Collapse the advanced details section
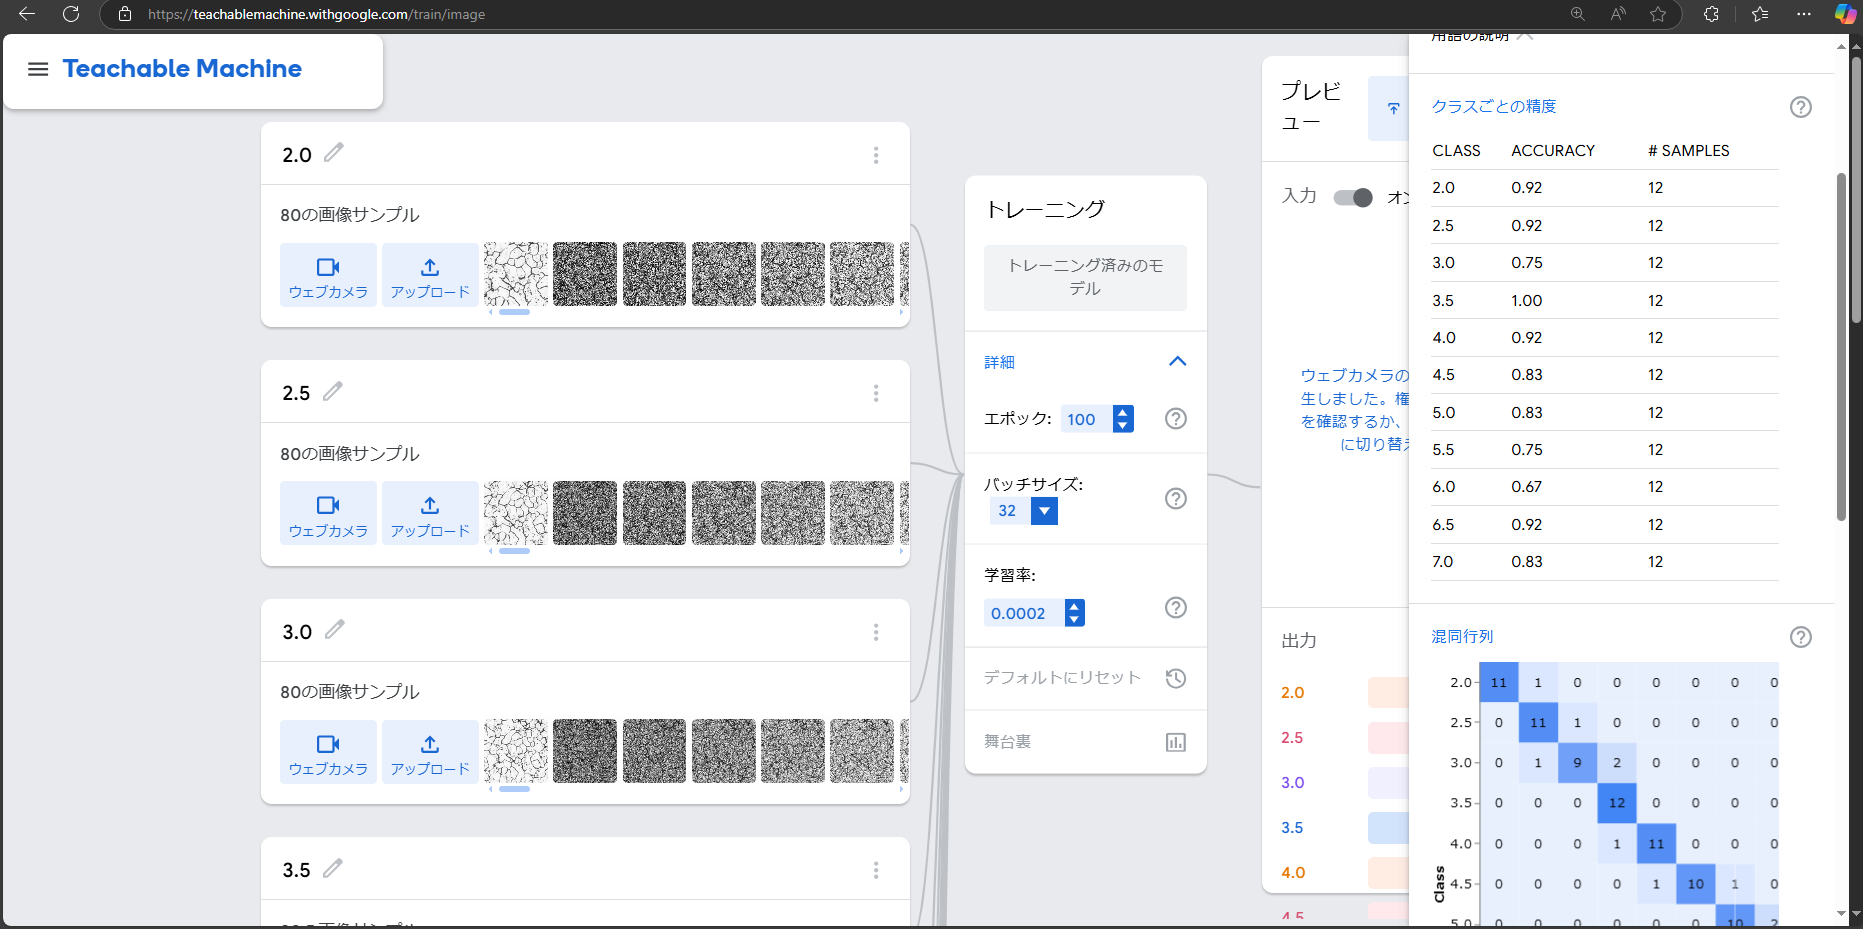 pos(1178,362)
